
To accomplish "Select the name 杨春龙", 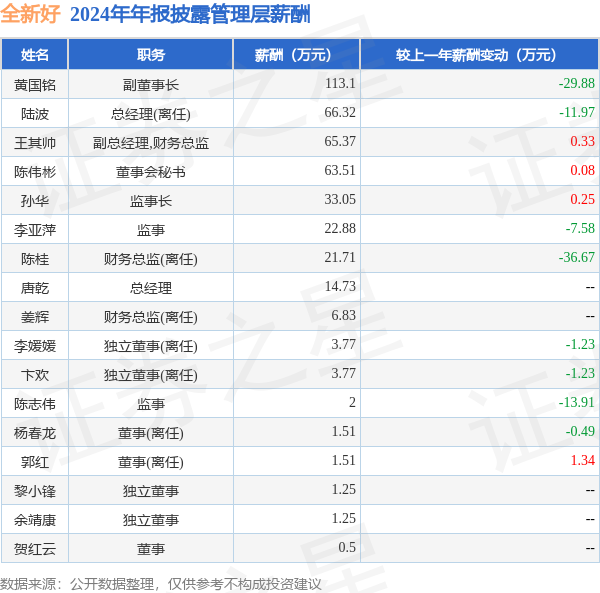I will [35, 433].
